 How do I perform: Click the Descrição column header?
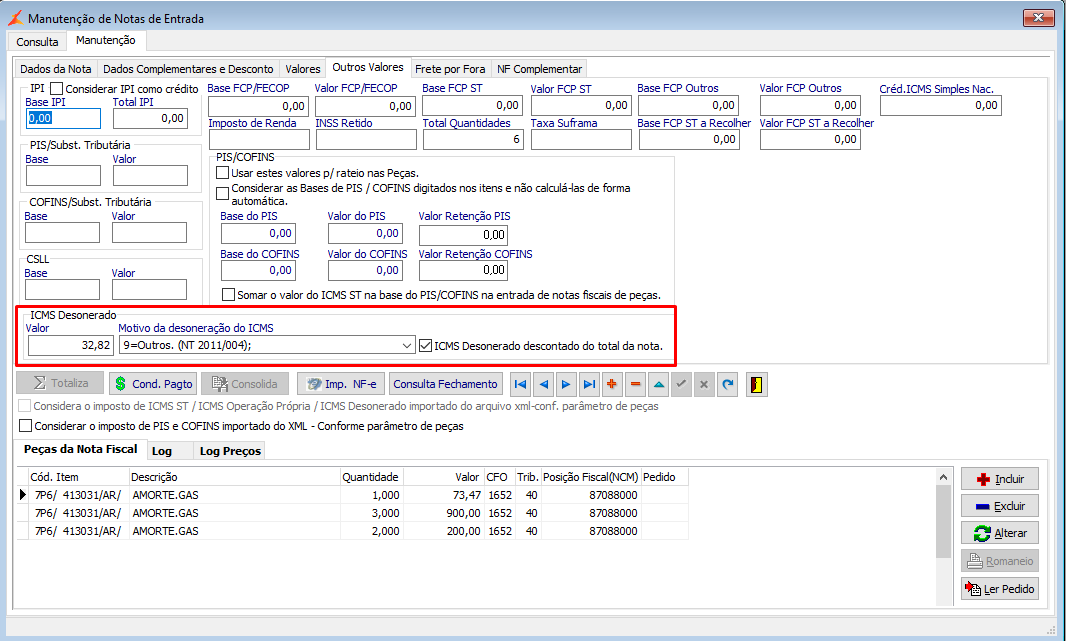(x=235, y=477)
